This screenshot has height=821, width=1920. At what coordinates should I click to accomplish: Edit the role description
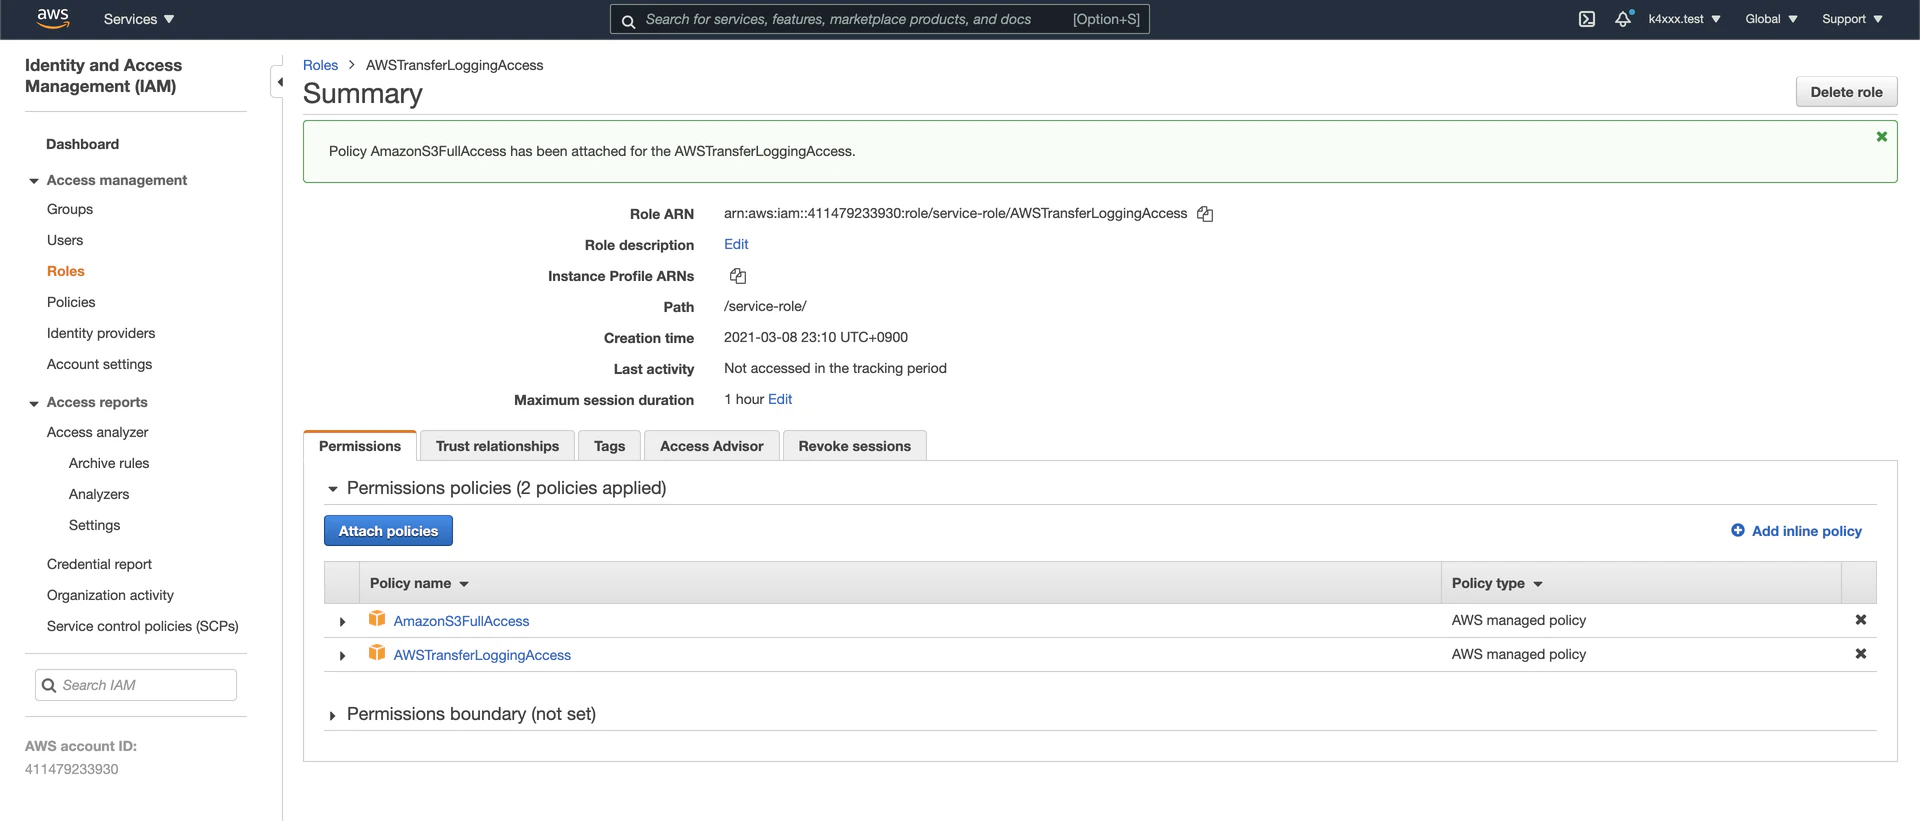tap(736, 244)
